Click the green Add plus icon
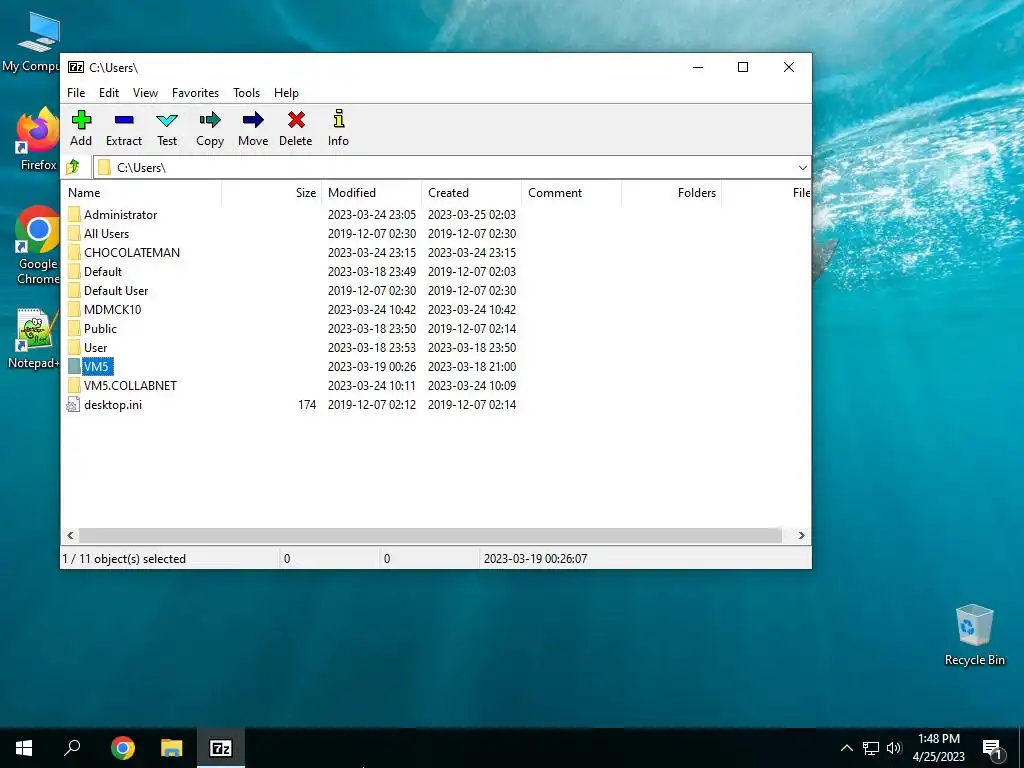This screenshot has width=1024, height=768. pyautogui.click(x=81, y=120)
